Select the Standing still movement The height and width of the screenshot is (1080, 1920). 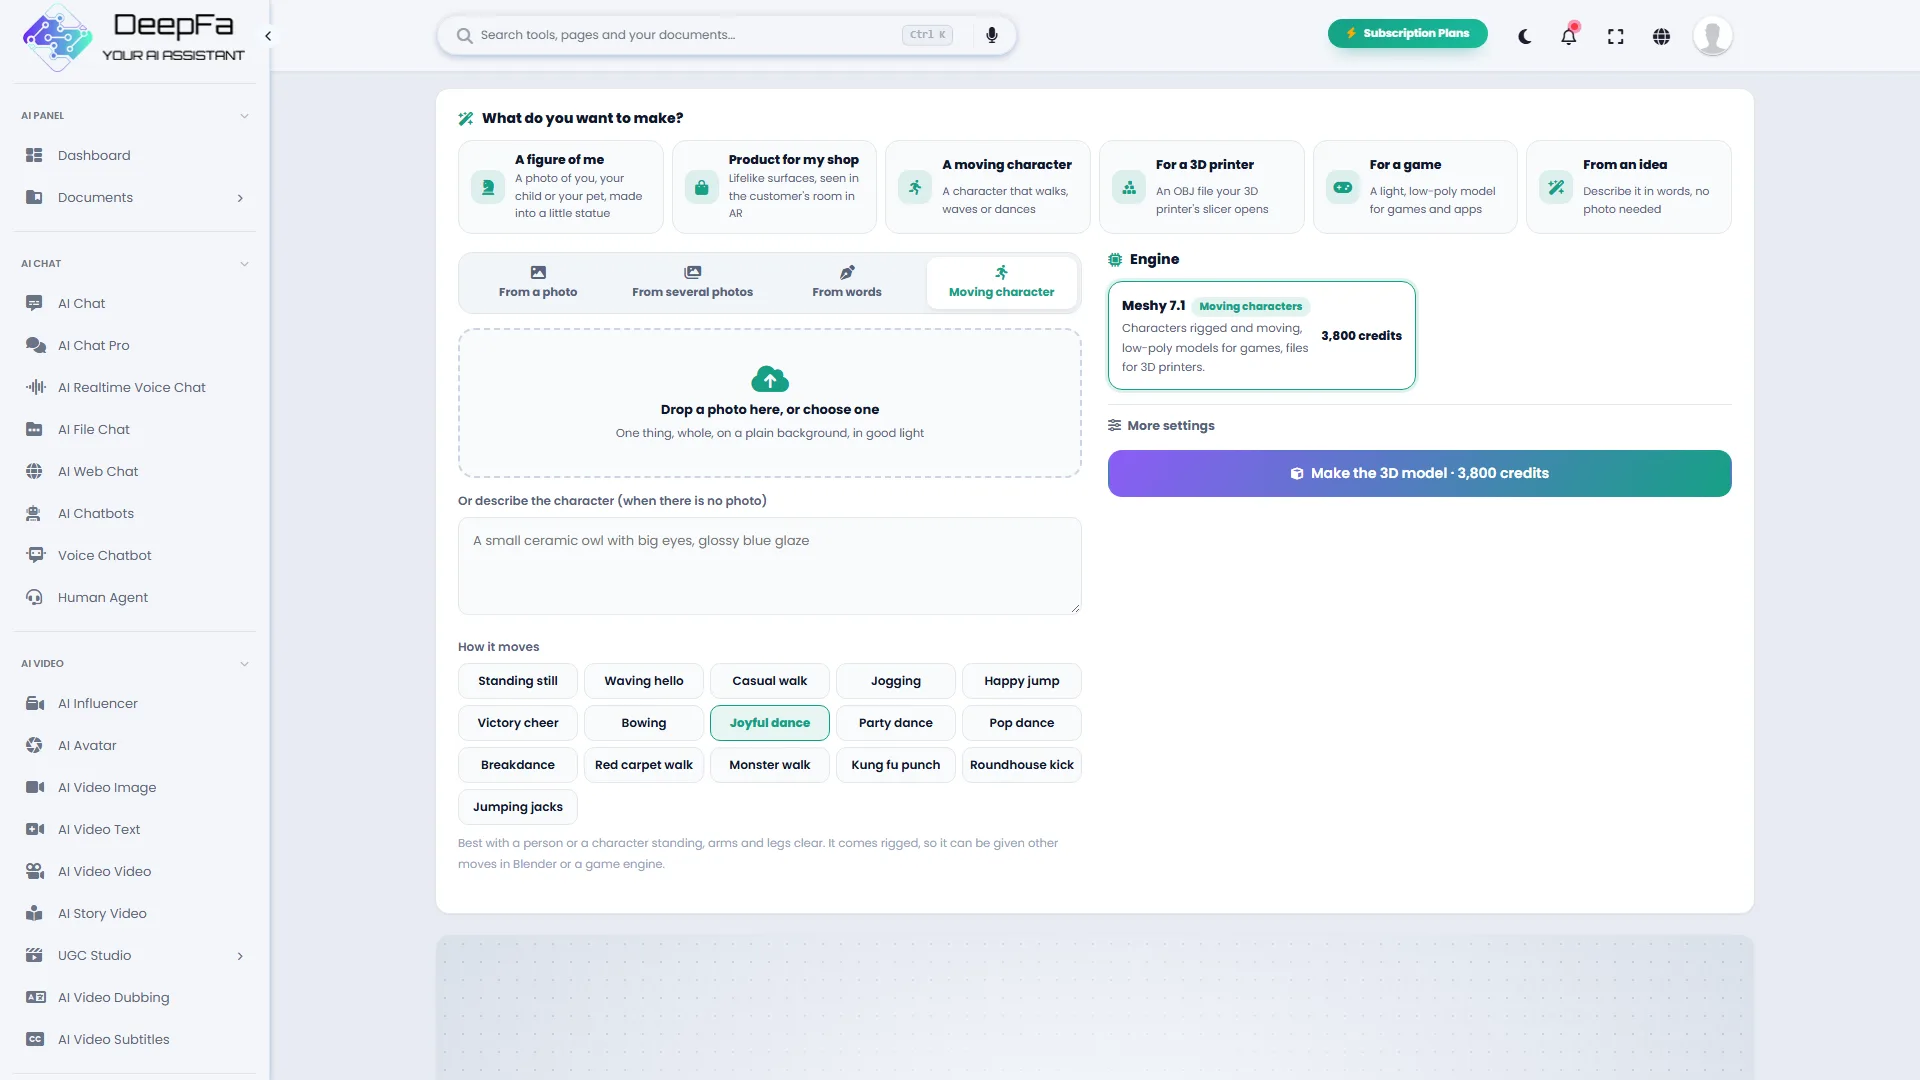[518, 681]
